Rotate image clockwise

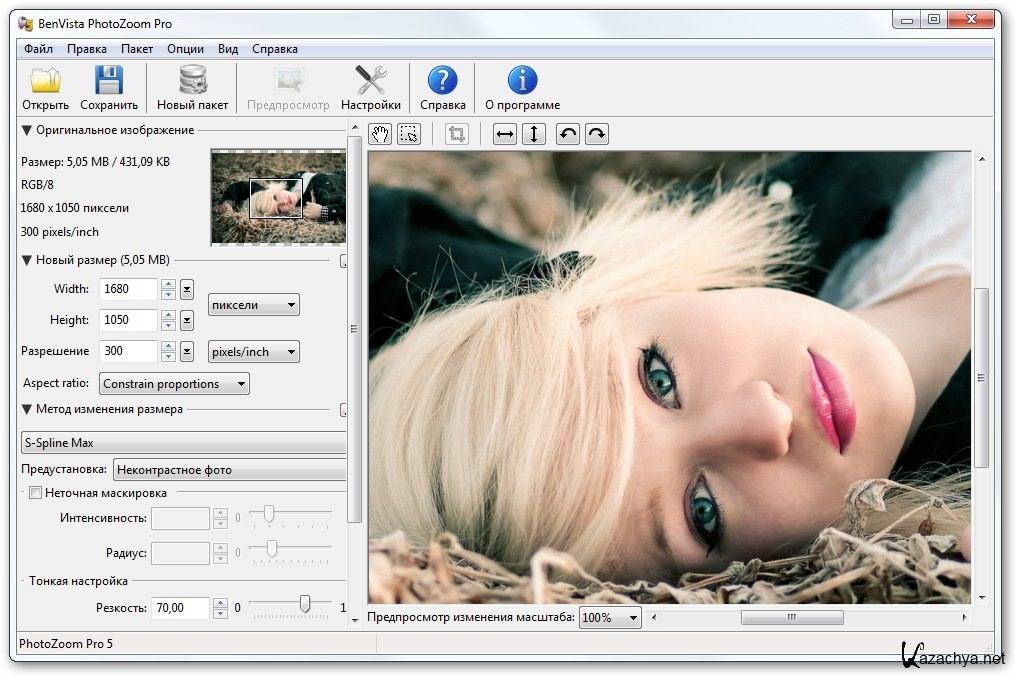596,134
